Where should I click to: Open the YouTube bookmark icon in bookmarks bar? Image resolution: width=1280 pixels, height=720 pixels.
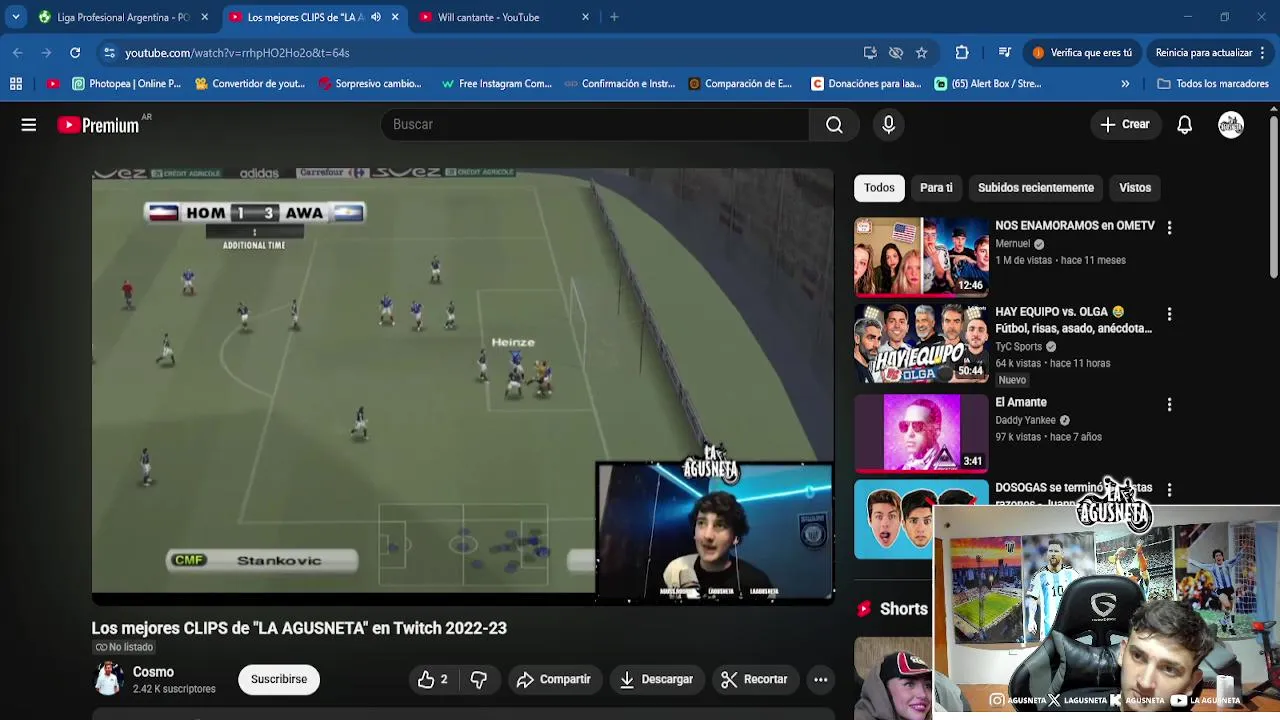point(53,84)
